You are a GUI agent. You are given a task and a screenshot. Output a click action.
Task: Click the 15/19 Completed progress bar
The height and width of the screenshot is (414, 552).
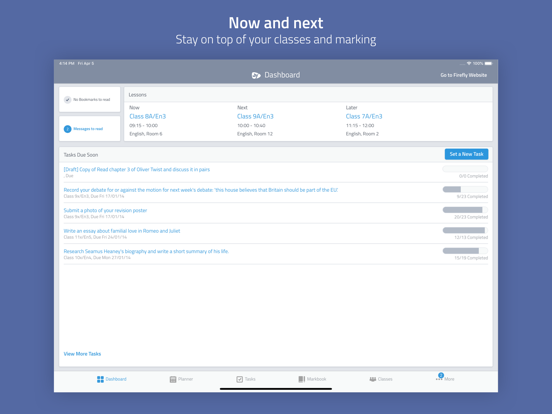coord(465,251)
